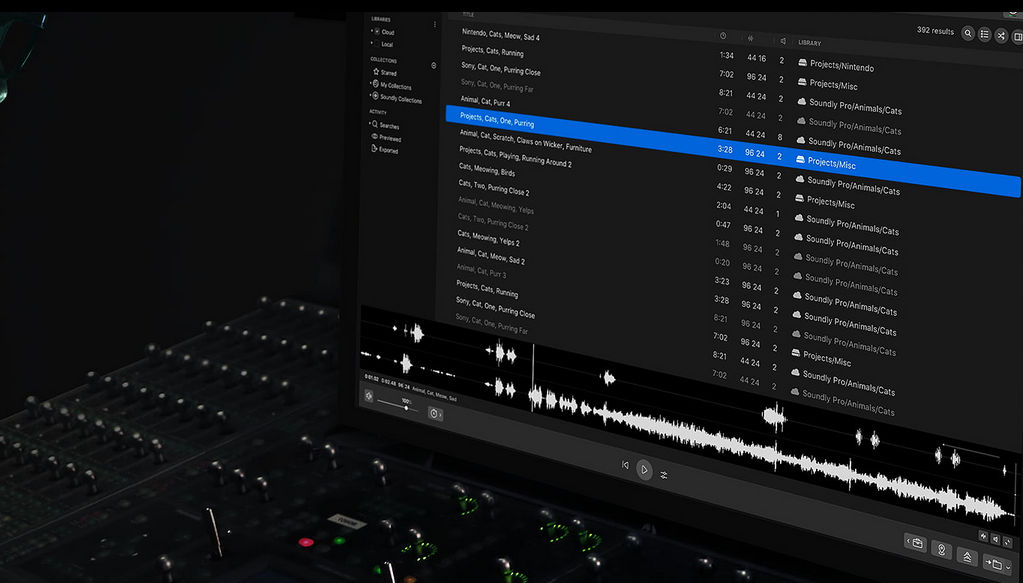Select Animal, Cat, Scratch, Claws on Wicker row
Viewport: 1023px width, 583px height.
pyautogui.click(x=525, y=140)
